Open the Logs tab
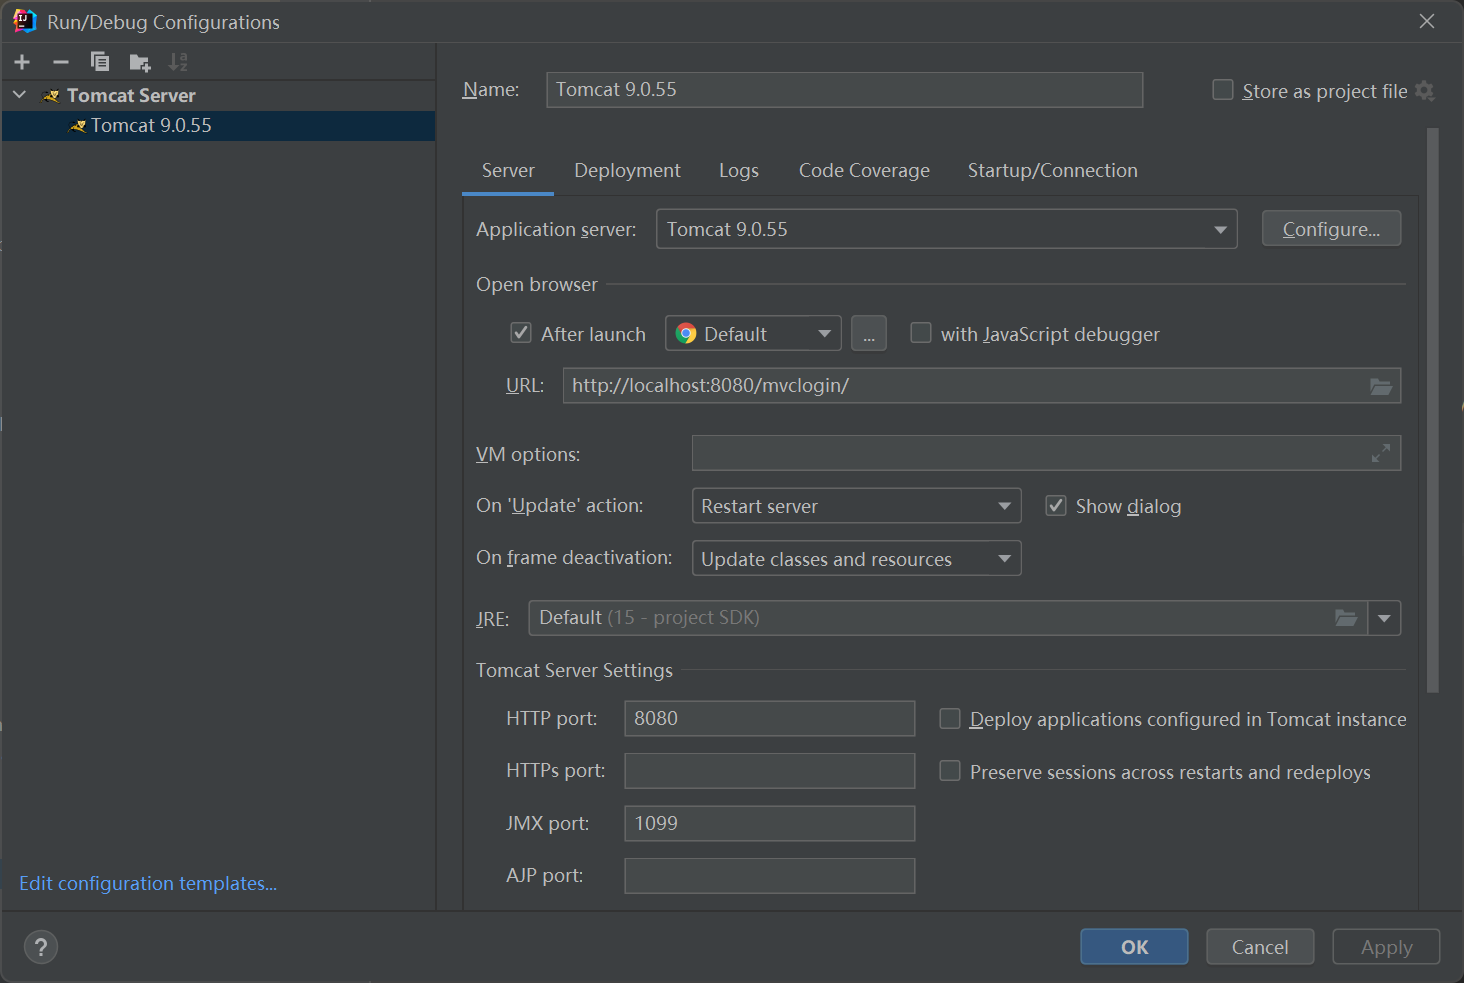The width and height of the screenshot is (1464, 983). pos(739,171)
